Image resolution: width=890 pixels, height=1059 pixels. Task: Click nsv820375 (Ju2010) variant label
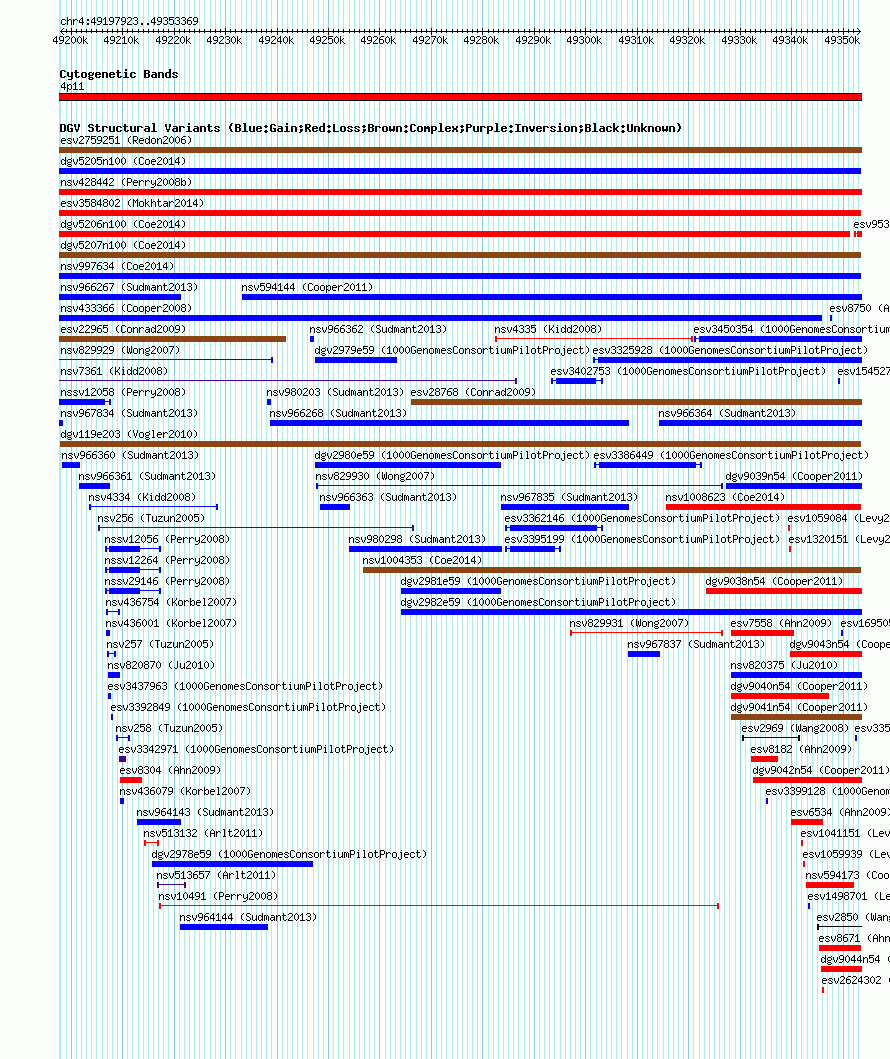click(x=784, y=664)
